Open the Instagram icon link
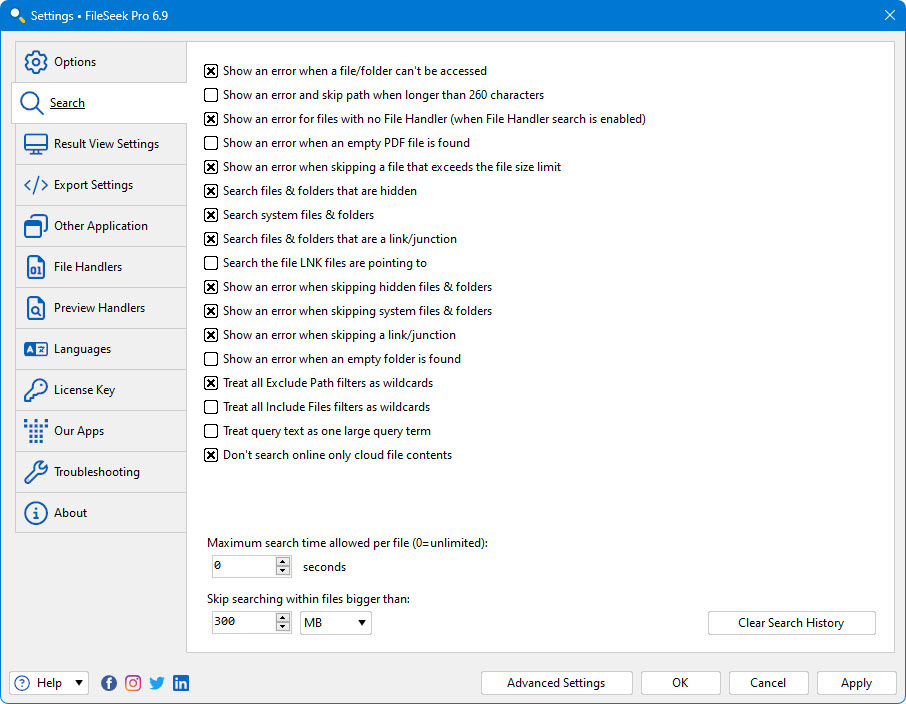 [x=133, y=683]
